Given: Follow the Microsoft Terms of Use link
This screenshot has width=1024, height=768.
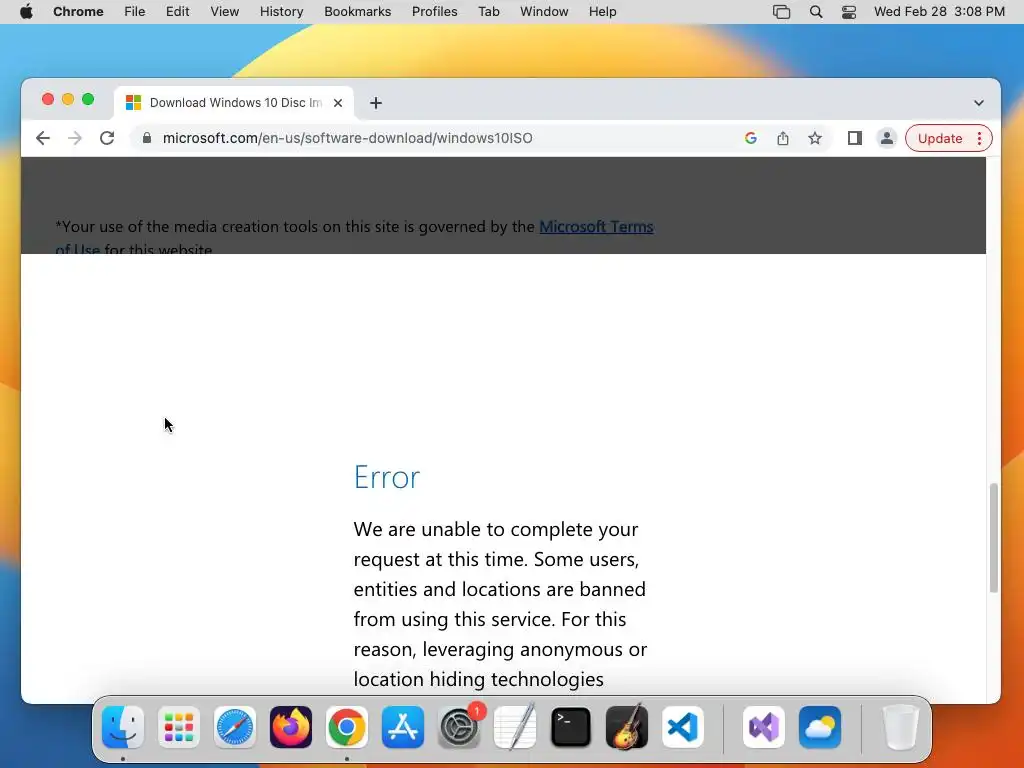Looking at the screenshot, I should tap(596, 227).
